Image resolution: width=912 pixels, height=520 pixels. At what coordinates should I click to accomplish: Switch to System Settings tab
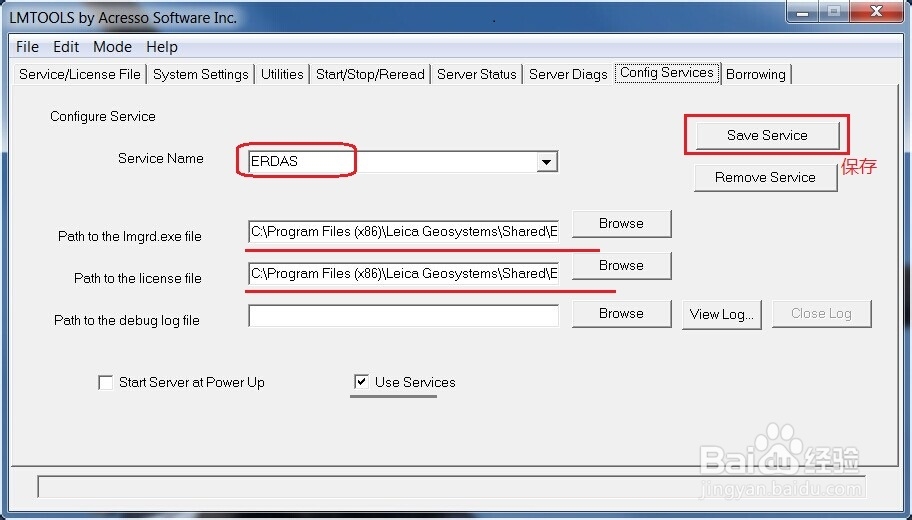tap(201, 74)
